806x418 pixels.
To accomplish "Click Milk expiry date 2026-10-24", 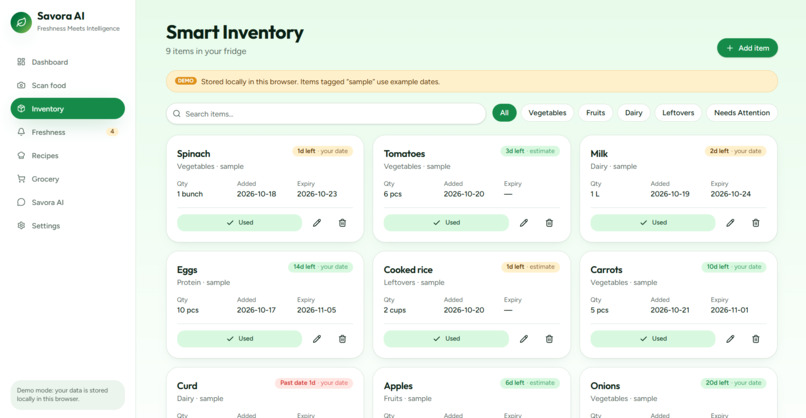I will [x=730, y=194].
